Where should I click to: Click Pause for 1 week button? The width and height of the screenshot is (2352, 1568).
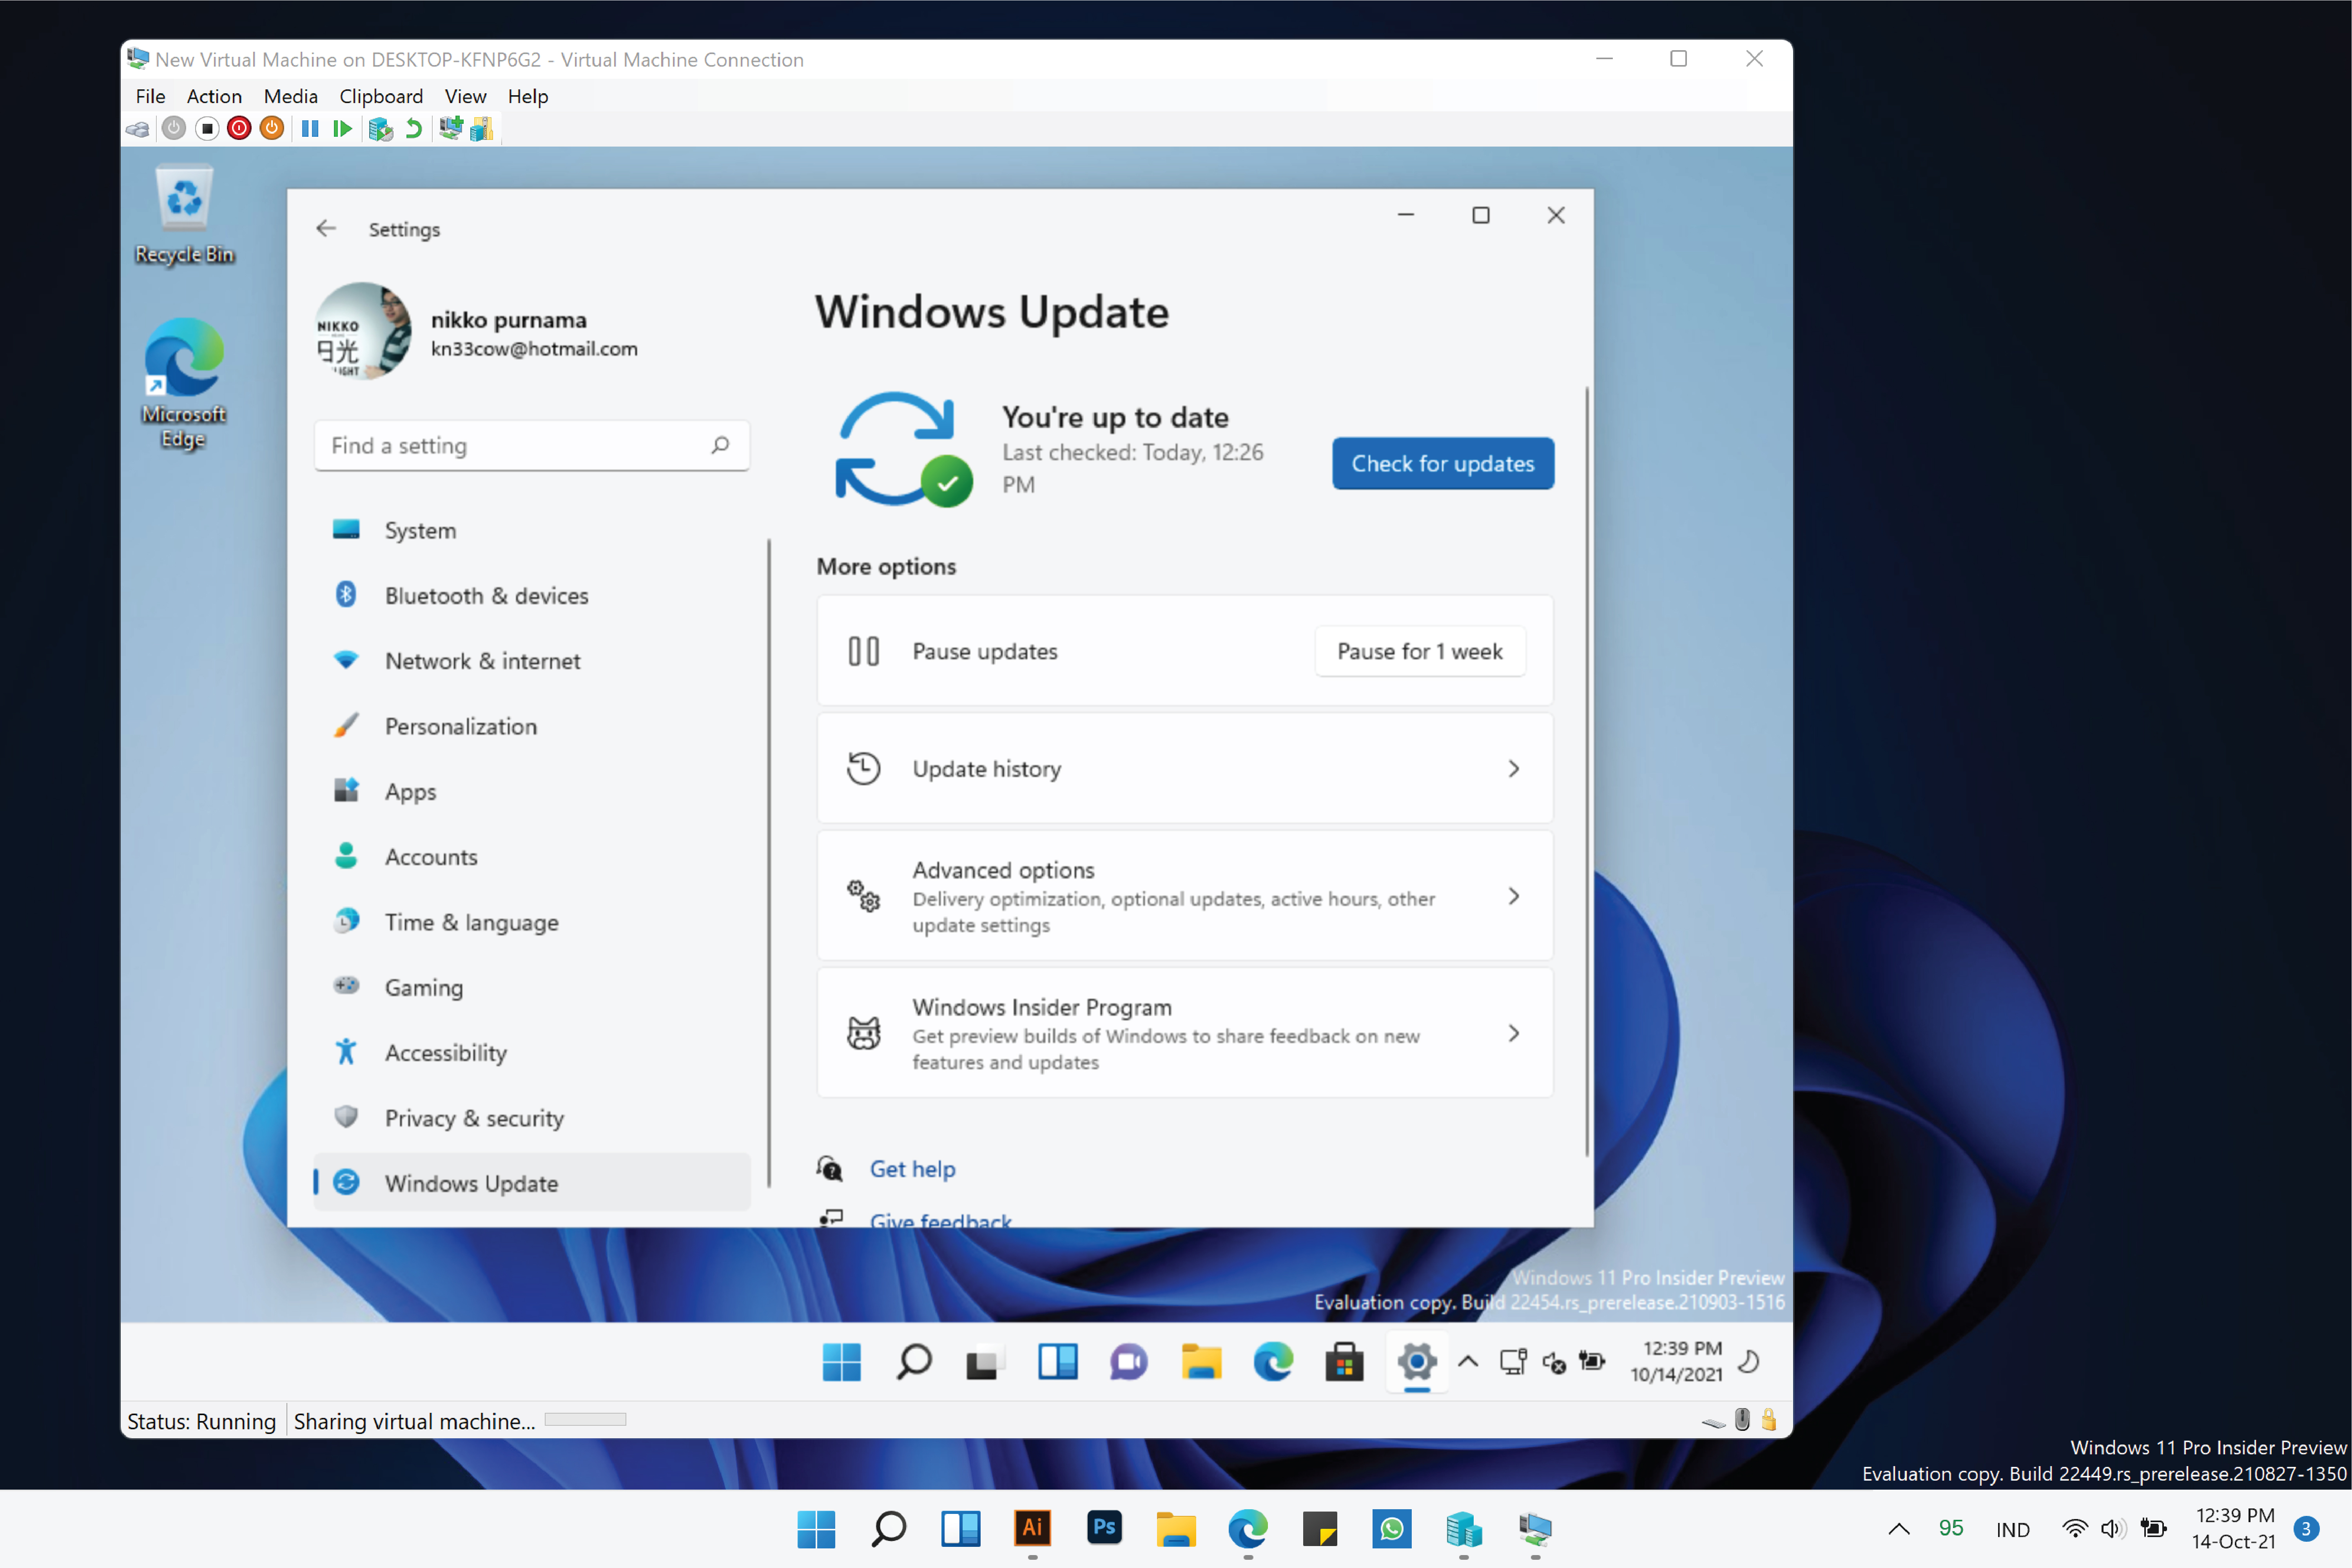[1420, 652]
